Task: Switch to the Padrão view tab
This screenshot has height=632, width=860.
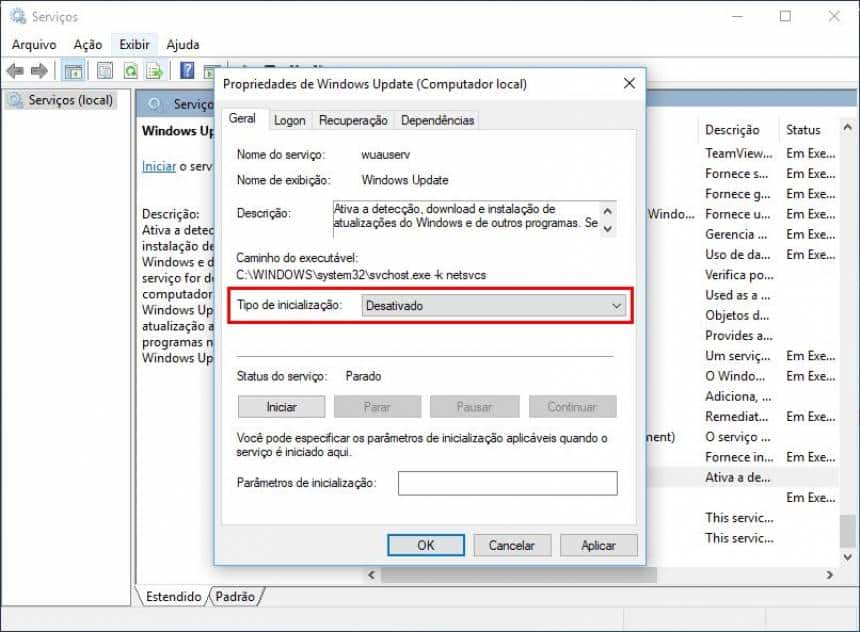Action: click(x=235, y=596)
